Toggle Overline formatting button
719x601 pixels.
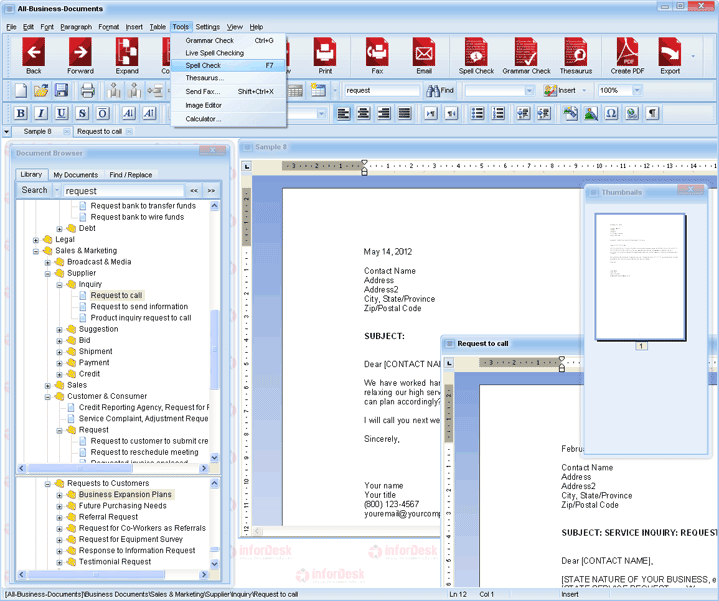coord(102,113)
